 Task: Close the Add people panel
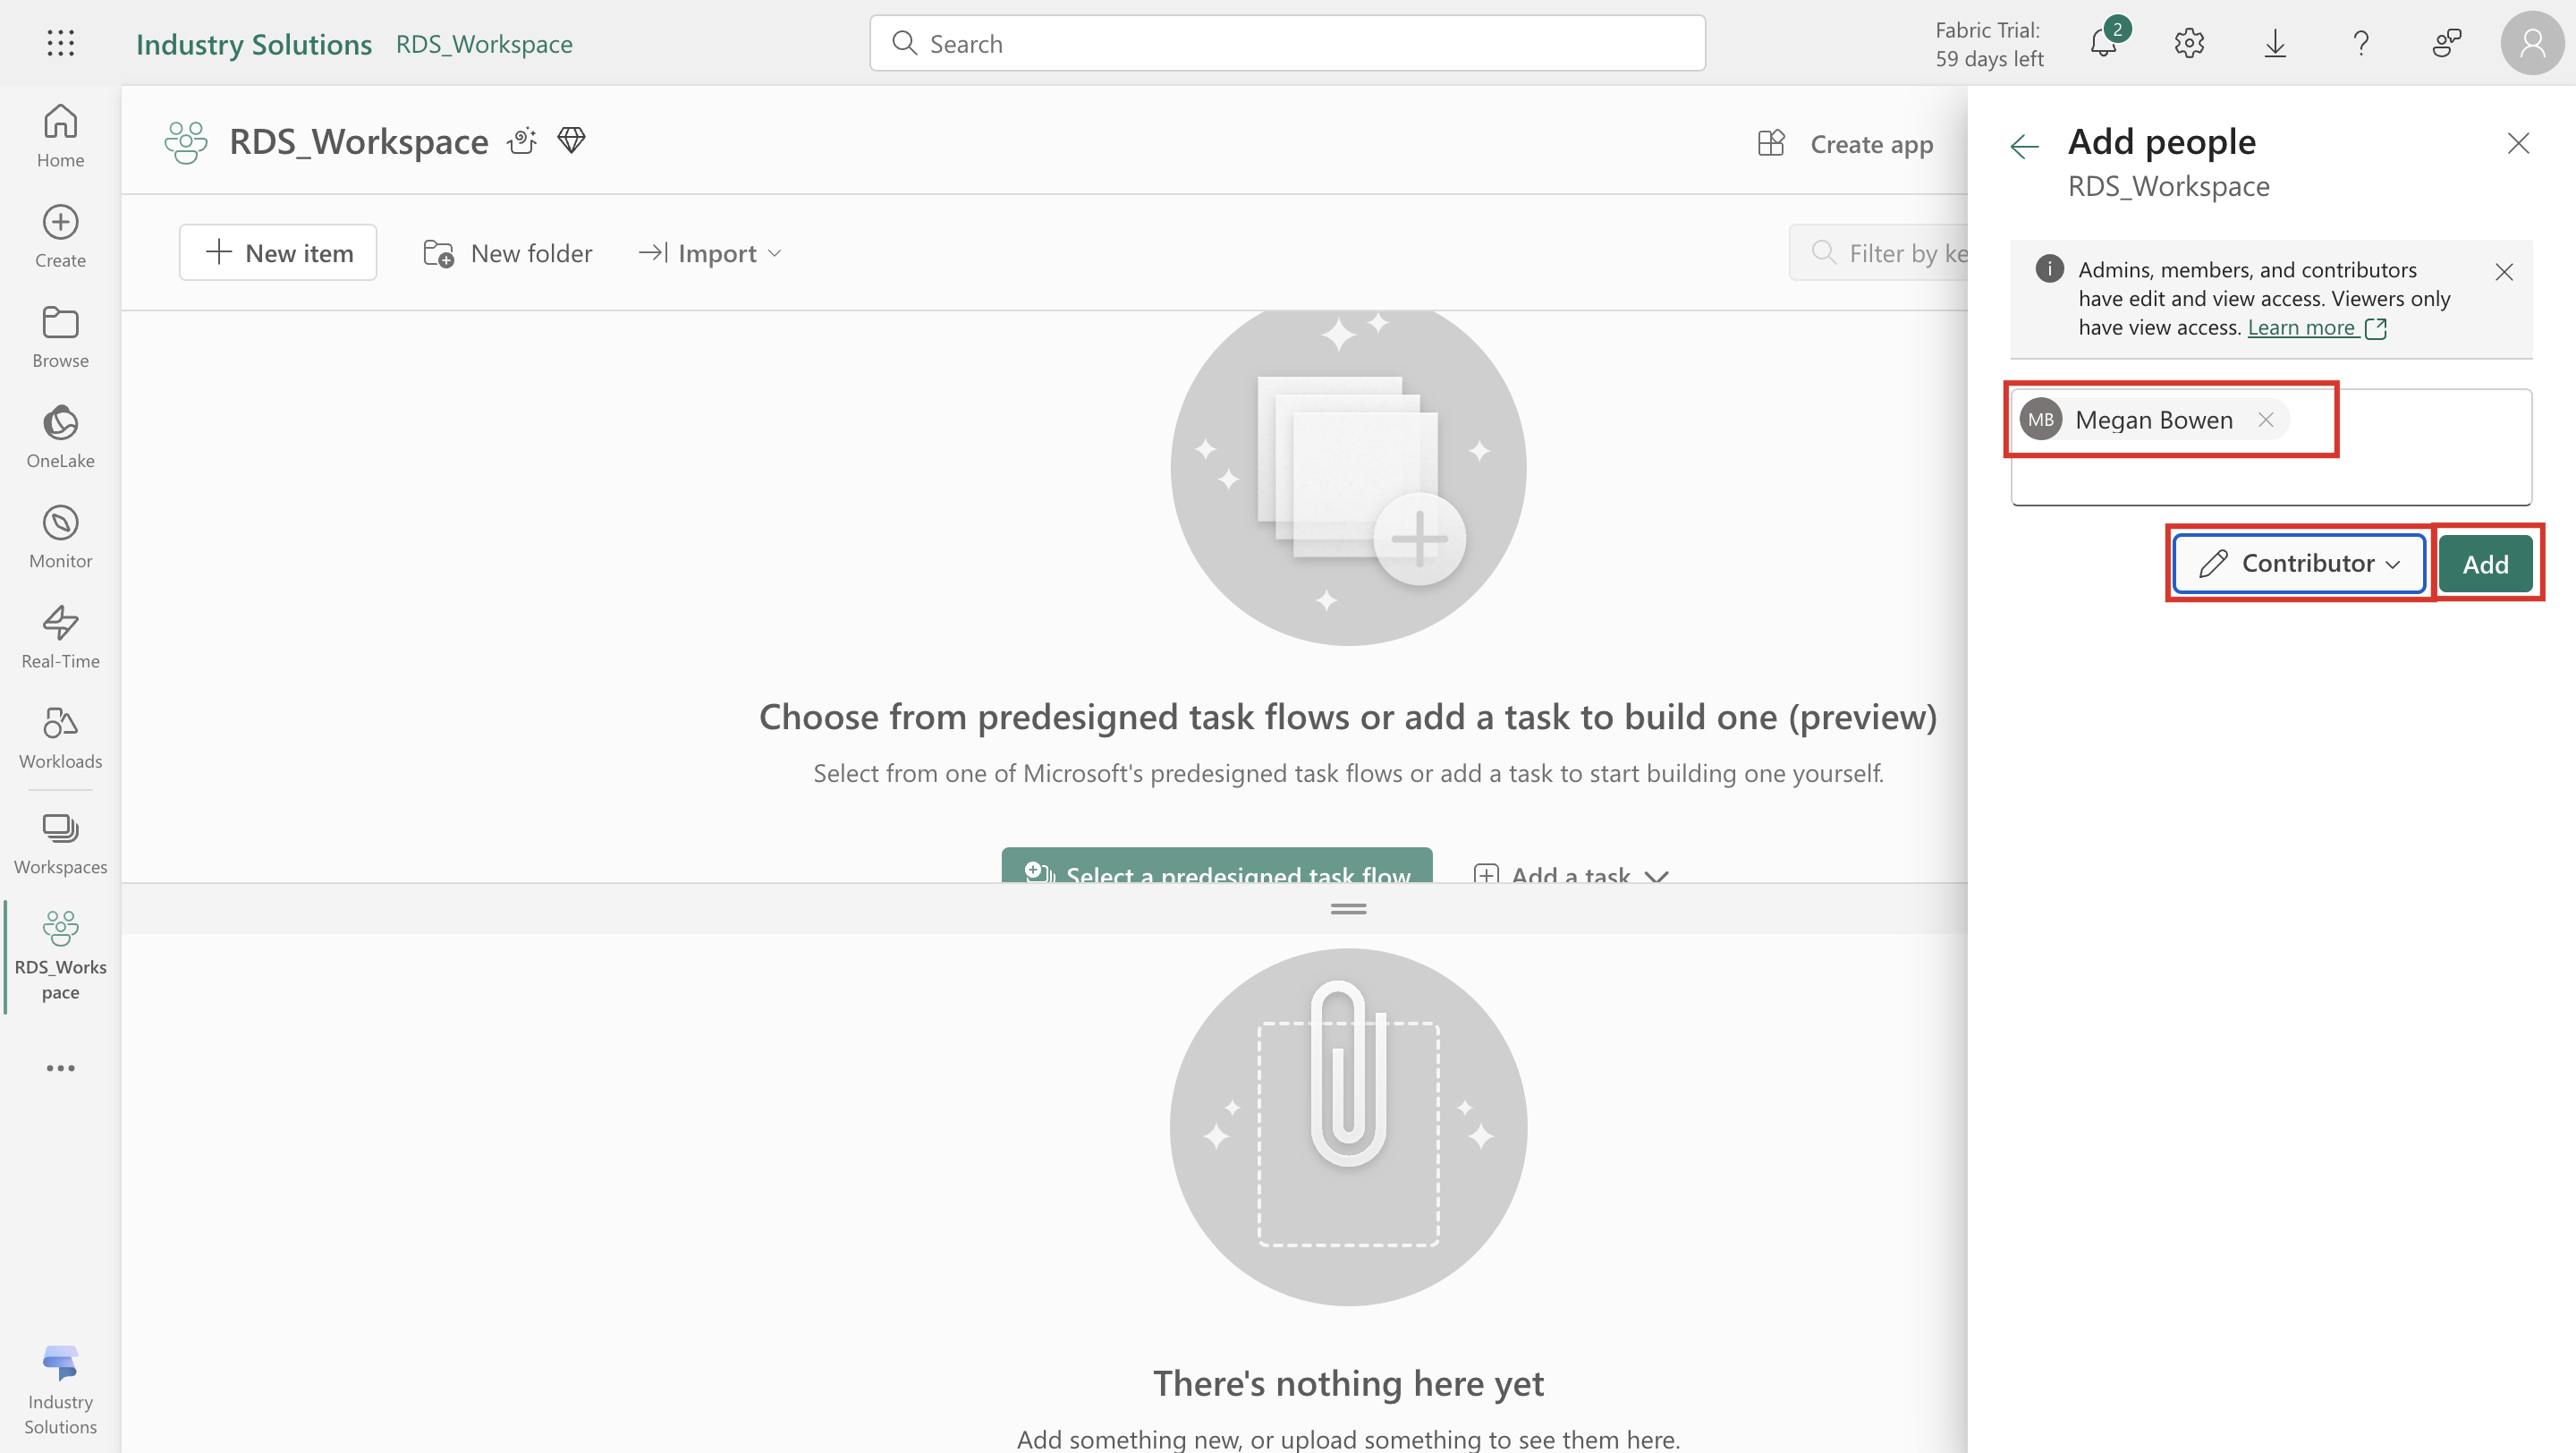pos(2518,143)
